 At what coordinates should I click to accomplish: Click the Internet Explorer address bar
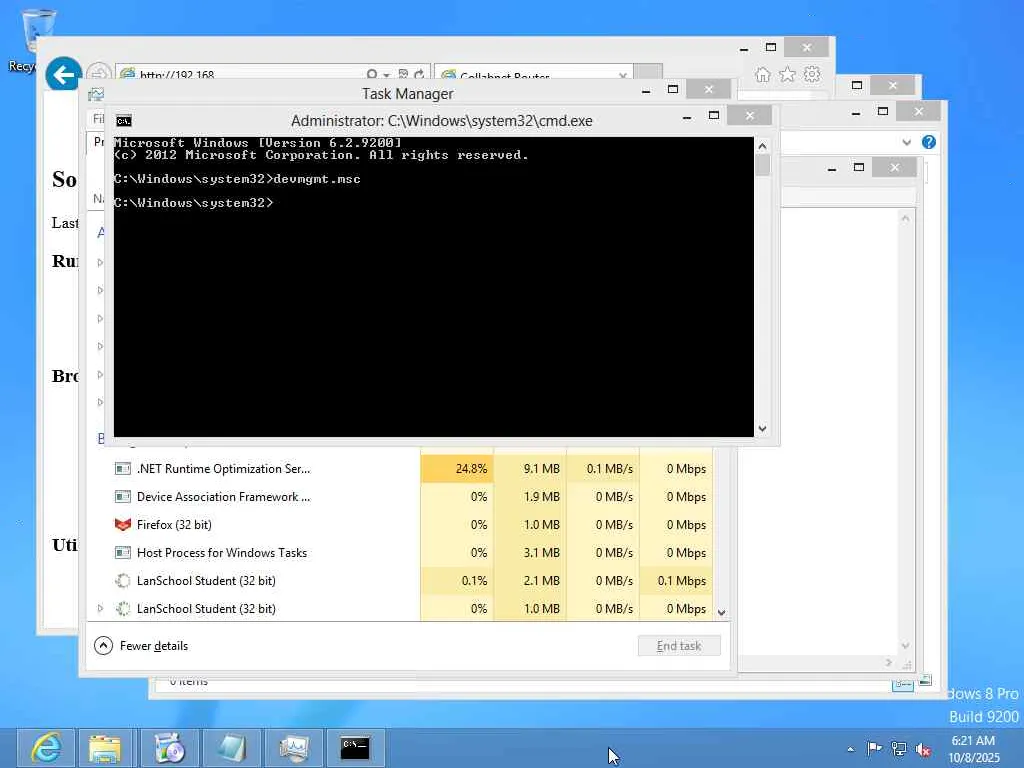pos(242,74)
